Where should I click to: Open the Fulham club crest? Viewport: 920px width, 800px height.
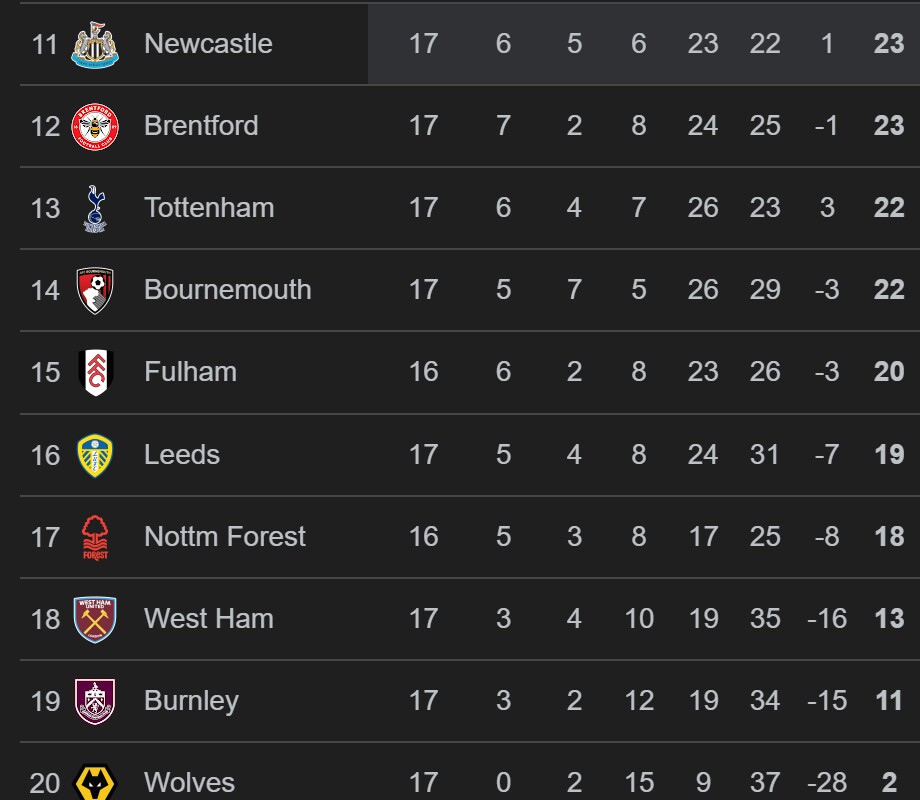[96, 372]
